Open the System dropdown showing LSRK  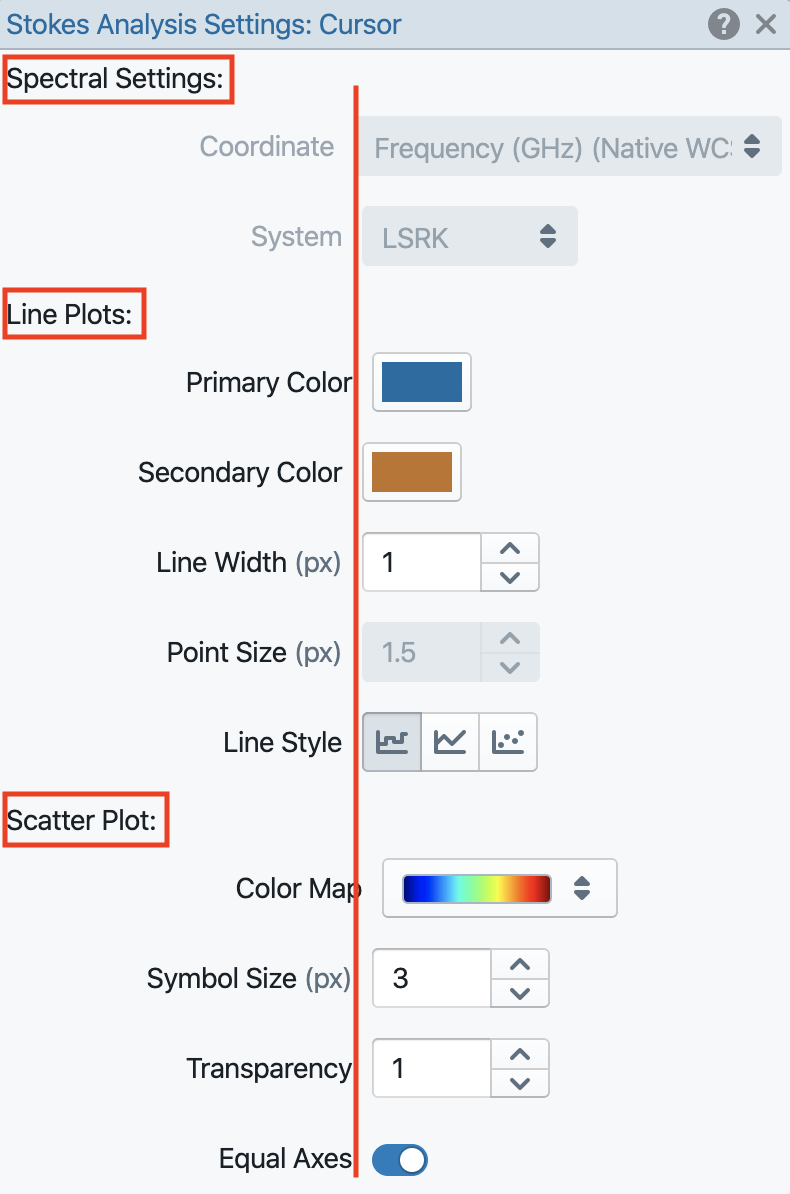(x=468, y=236)
